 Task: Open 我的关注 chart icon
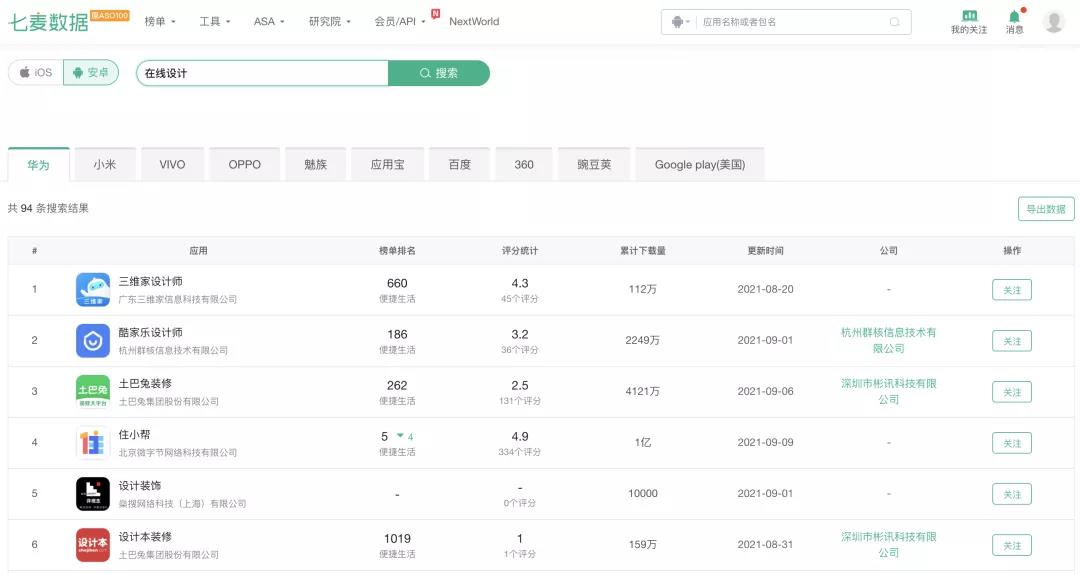(969, 16)
